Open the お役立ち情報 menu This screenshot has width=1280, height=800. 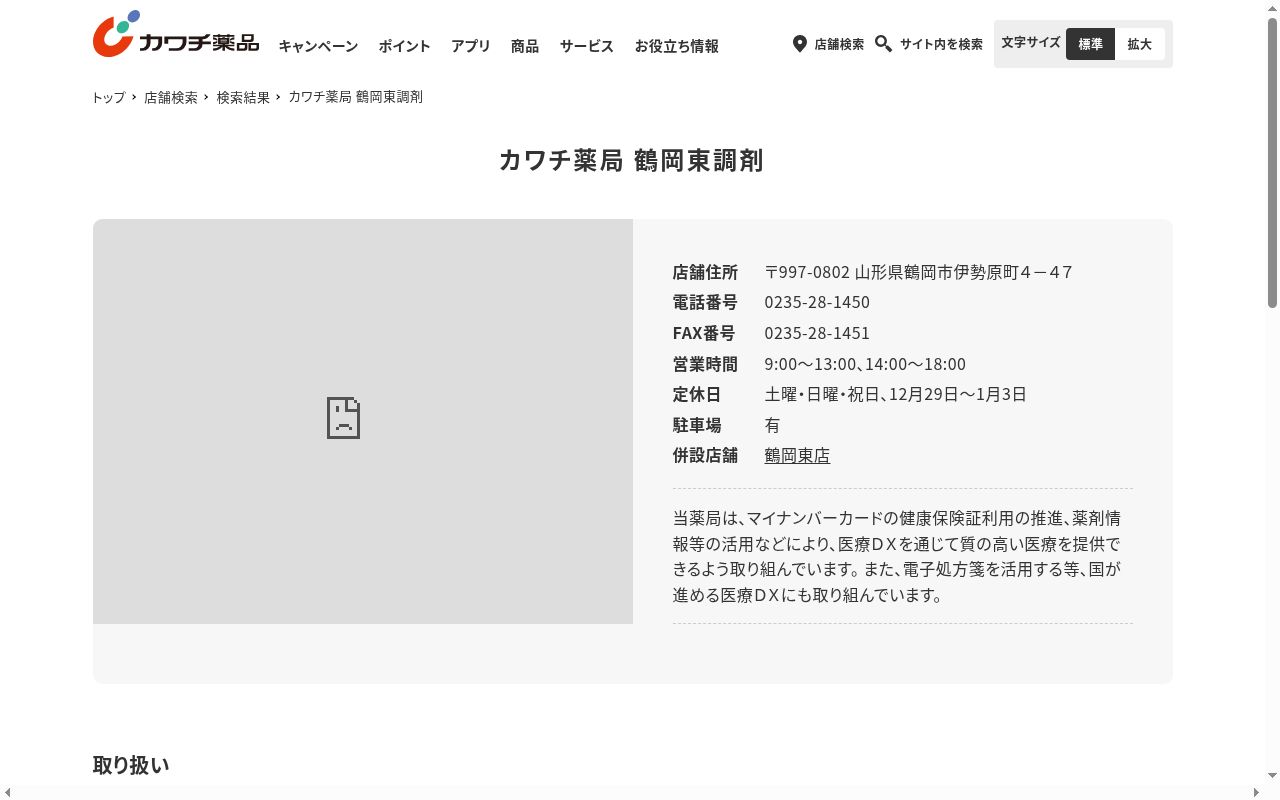click(676, 46)
